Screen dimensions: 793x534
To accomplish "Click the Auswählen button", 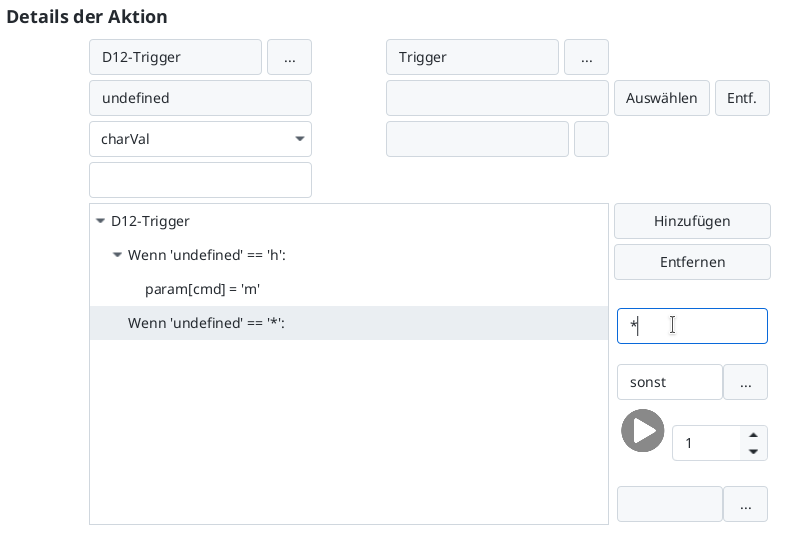I will coord(661,99).
